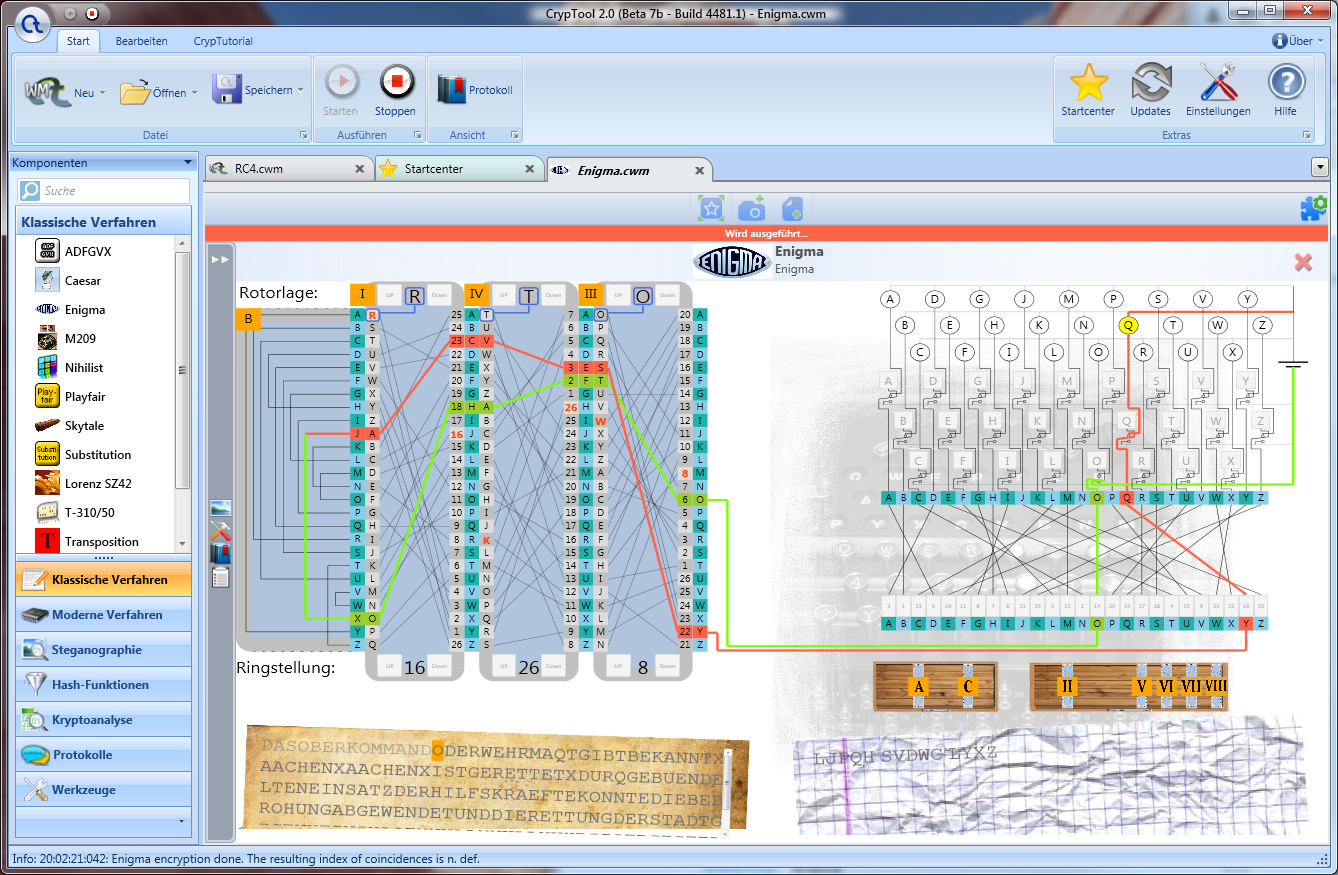Click reflector B label on Enigma
Image resolution: width=1338 pixels, height=875 pixels.
click(249, 321)
